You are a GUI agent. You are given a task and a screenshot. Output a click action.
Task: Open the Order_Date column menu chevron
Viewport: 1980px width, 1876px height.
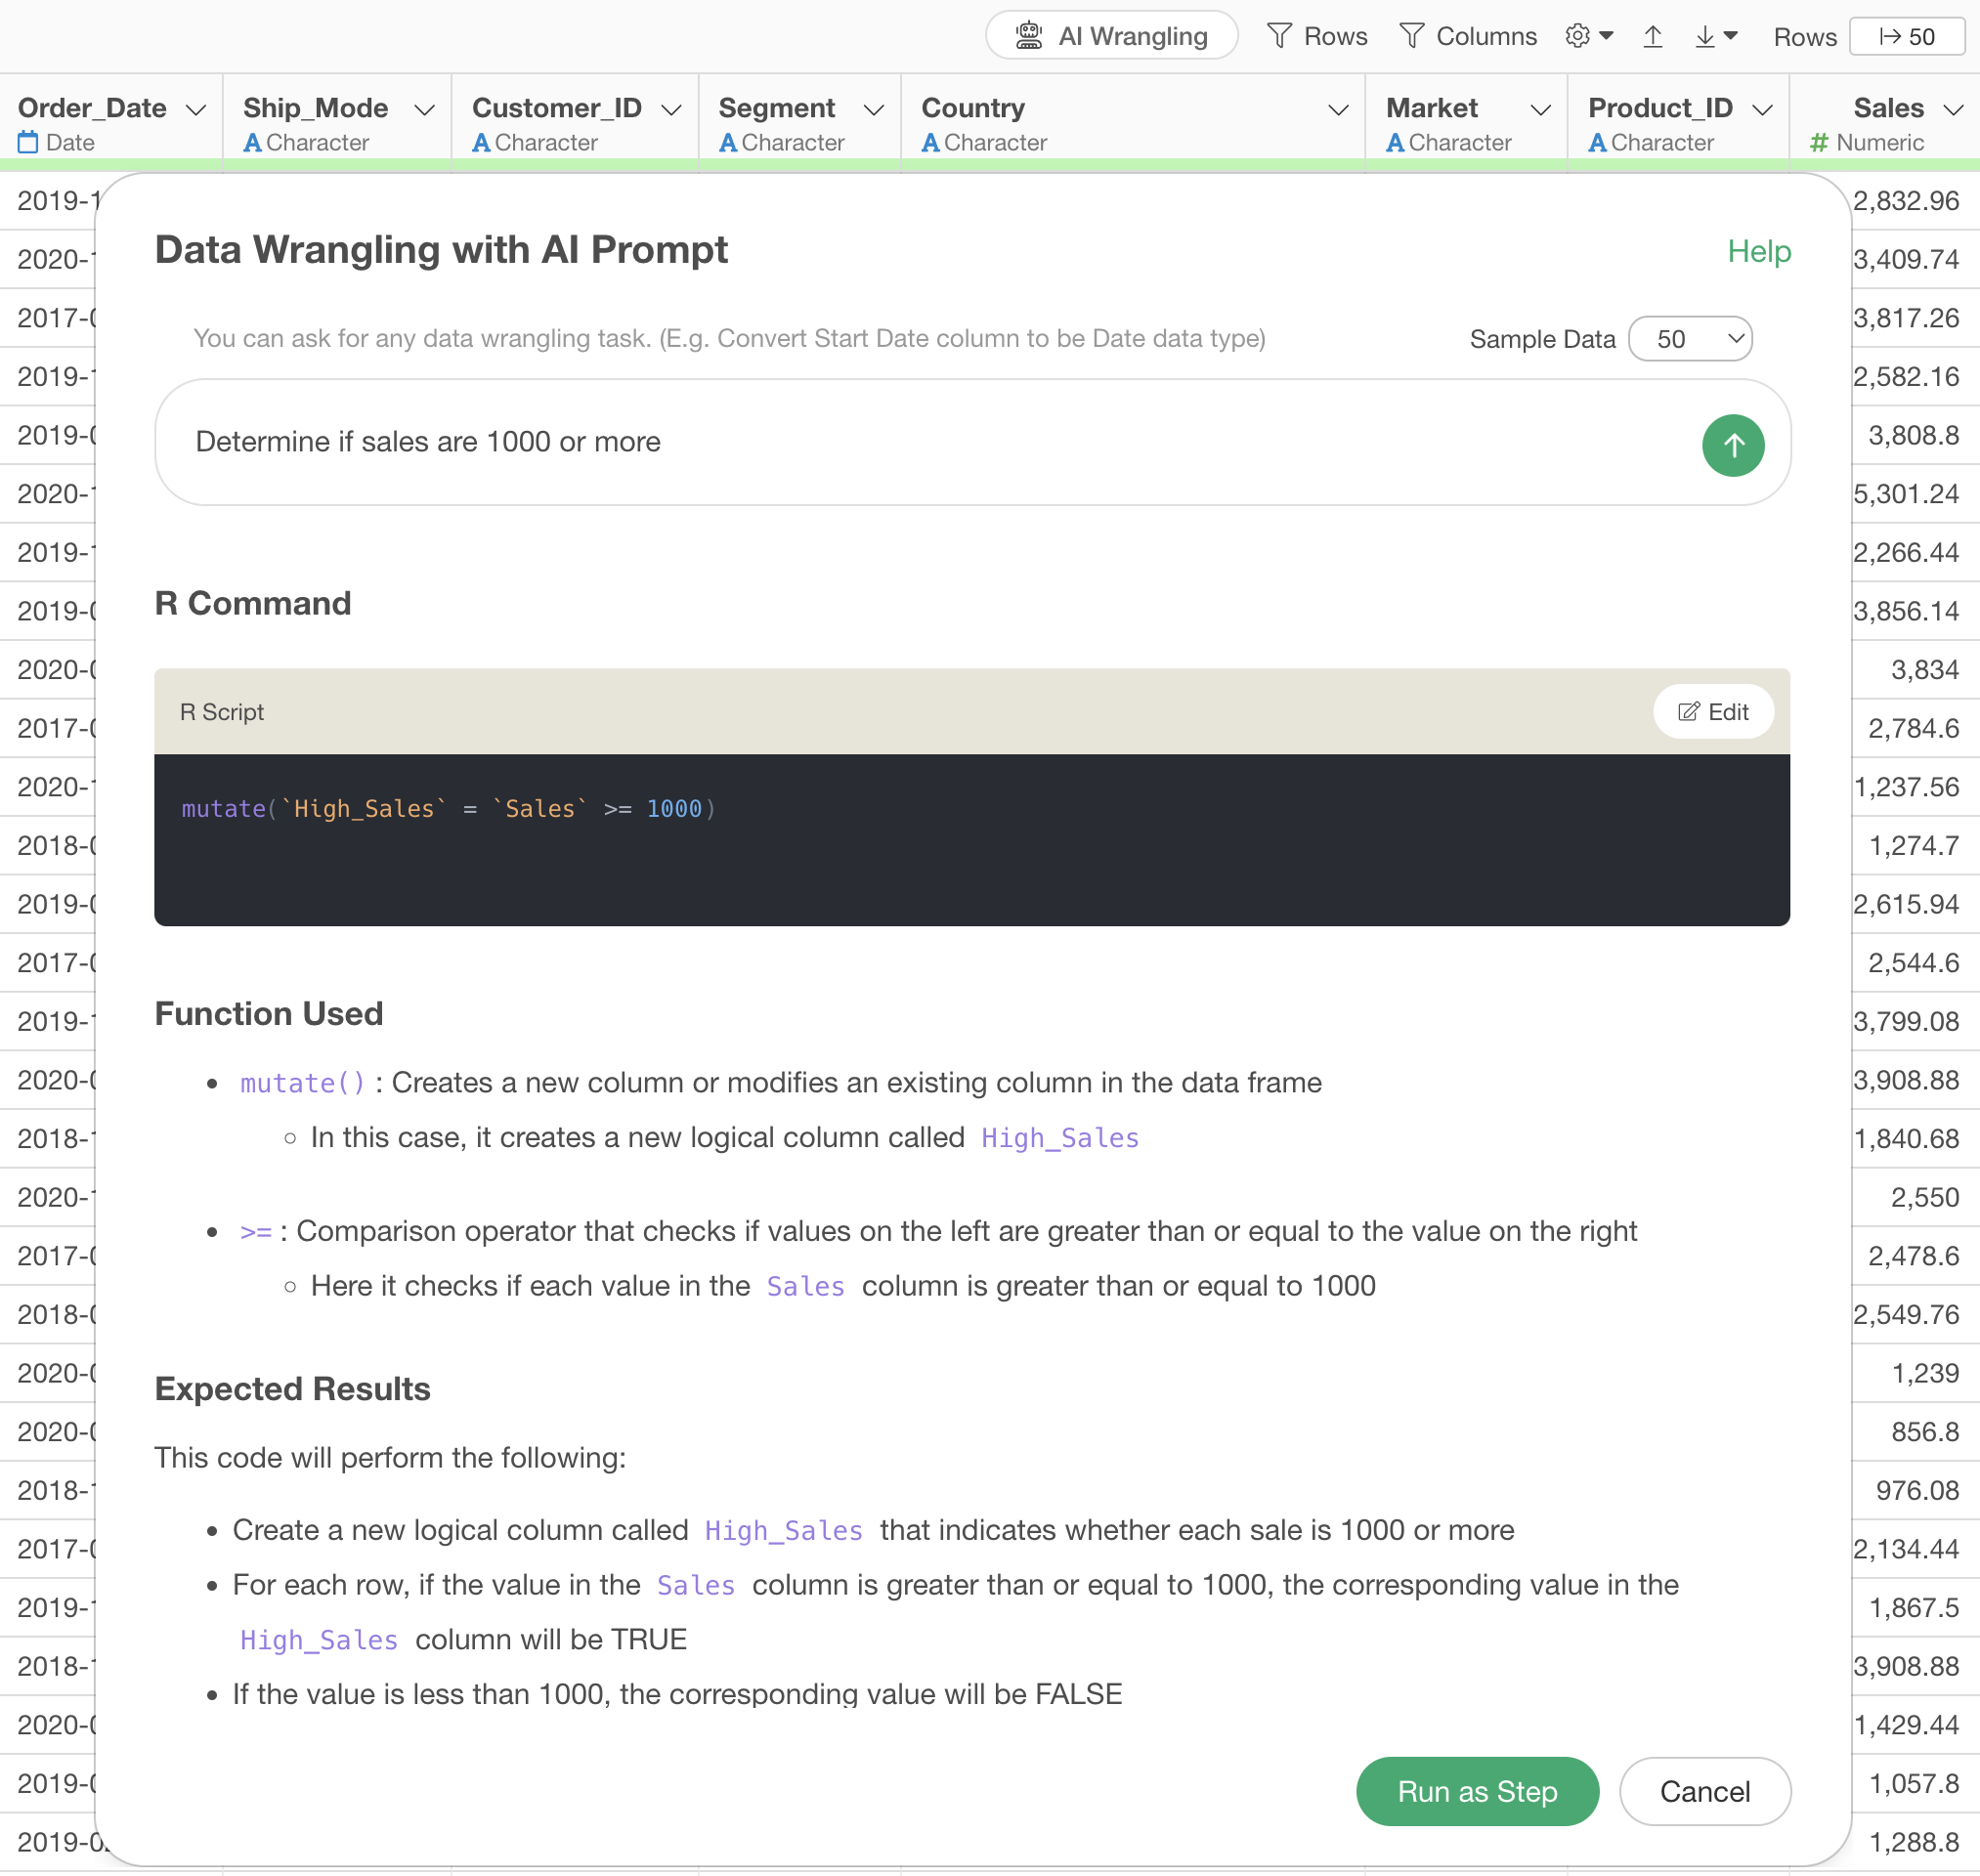[196, 109]
